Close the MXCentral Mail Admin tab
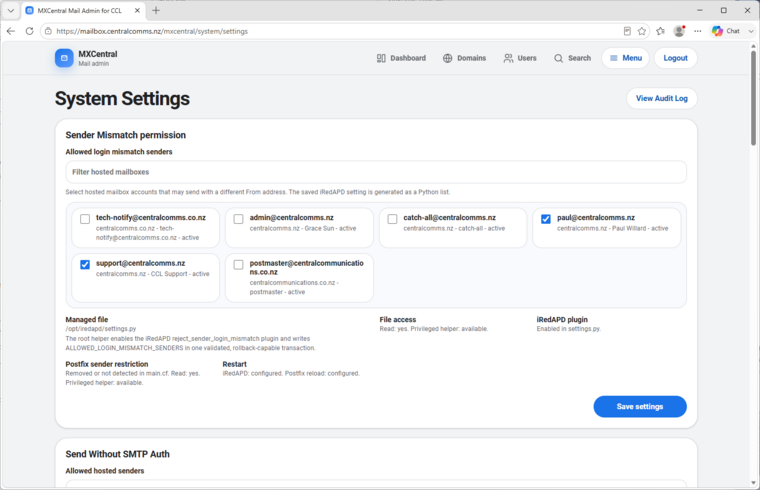Image resolution: width=760 pixels, height=490 pixels. point(137,10)
